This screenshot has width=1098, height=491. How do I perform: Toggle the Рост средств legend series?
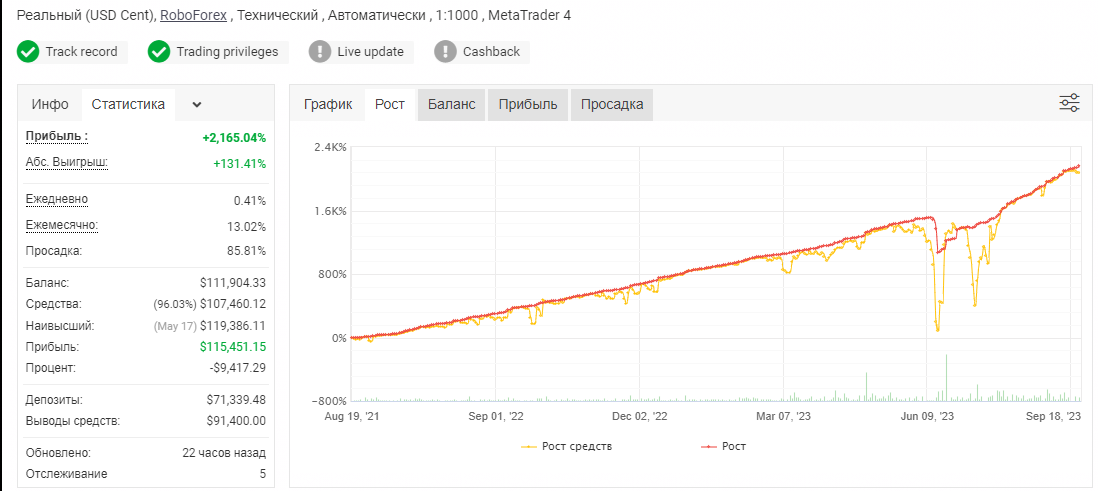click(x=567, y=445)
